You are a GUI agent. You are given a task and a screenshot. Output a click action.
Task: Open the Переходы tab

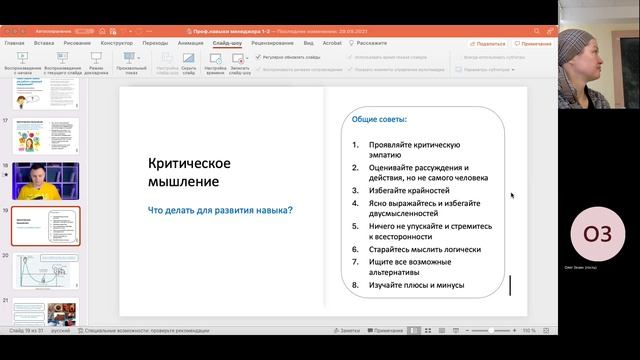pyautogui.click(x=155, y=43)
